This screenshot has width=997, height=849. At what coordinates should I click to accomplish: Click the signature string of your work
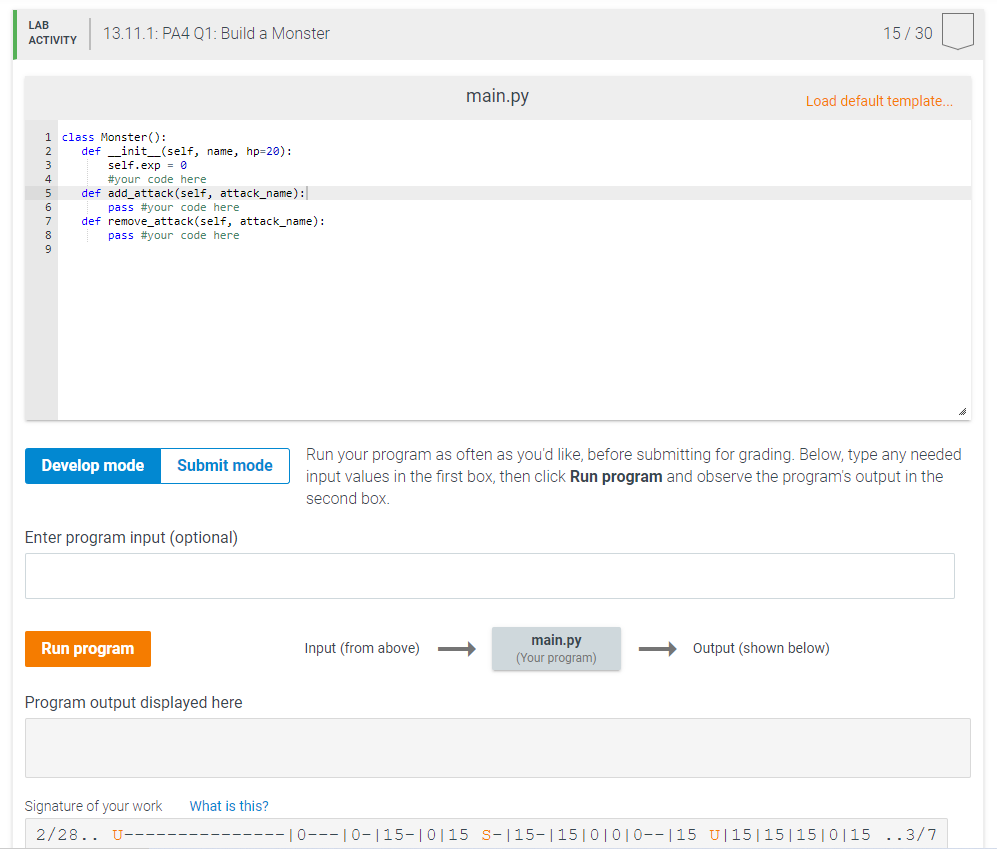tap(486, 834)
